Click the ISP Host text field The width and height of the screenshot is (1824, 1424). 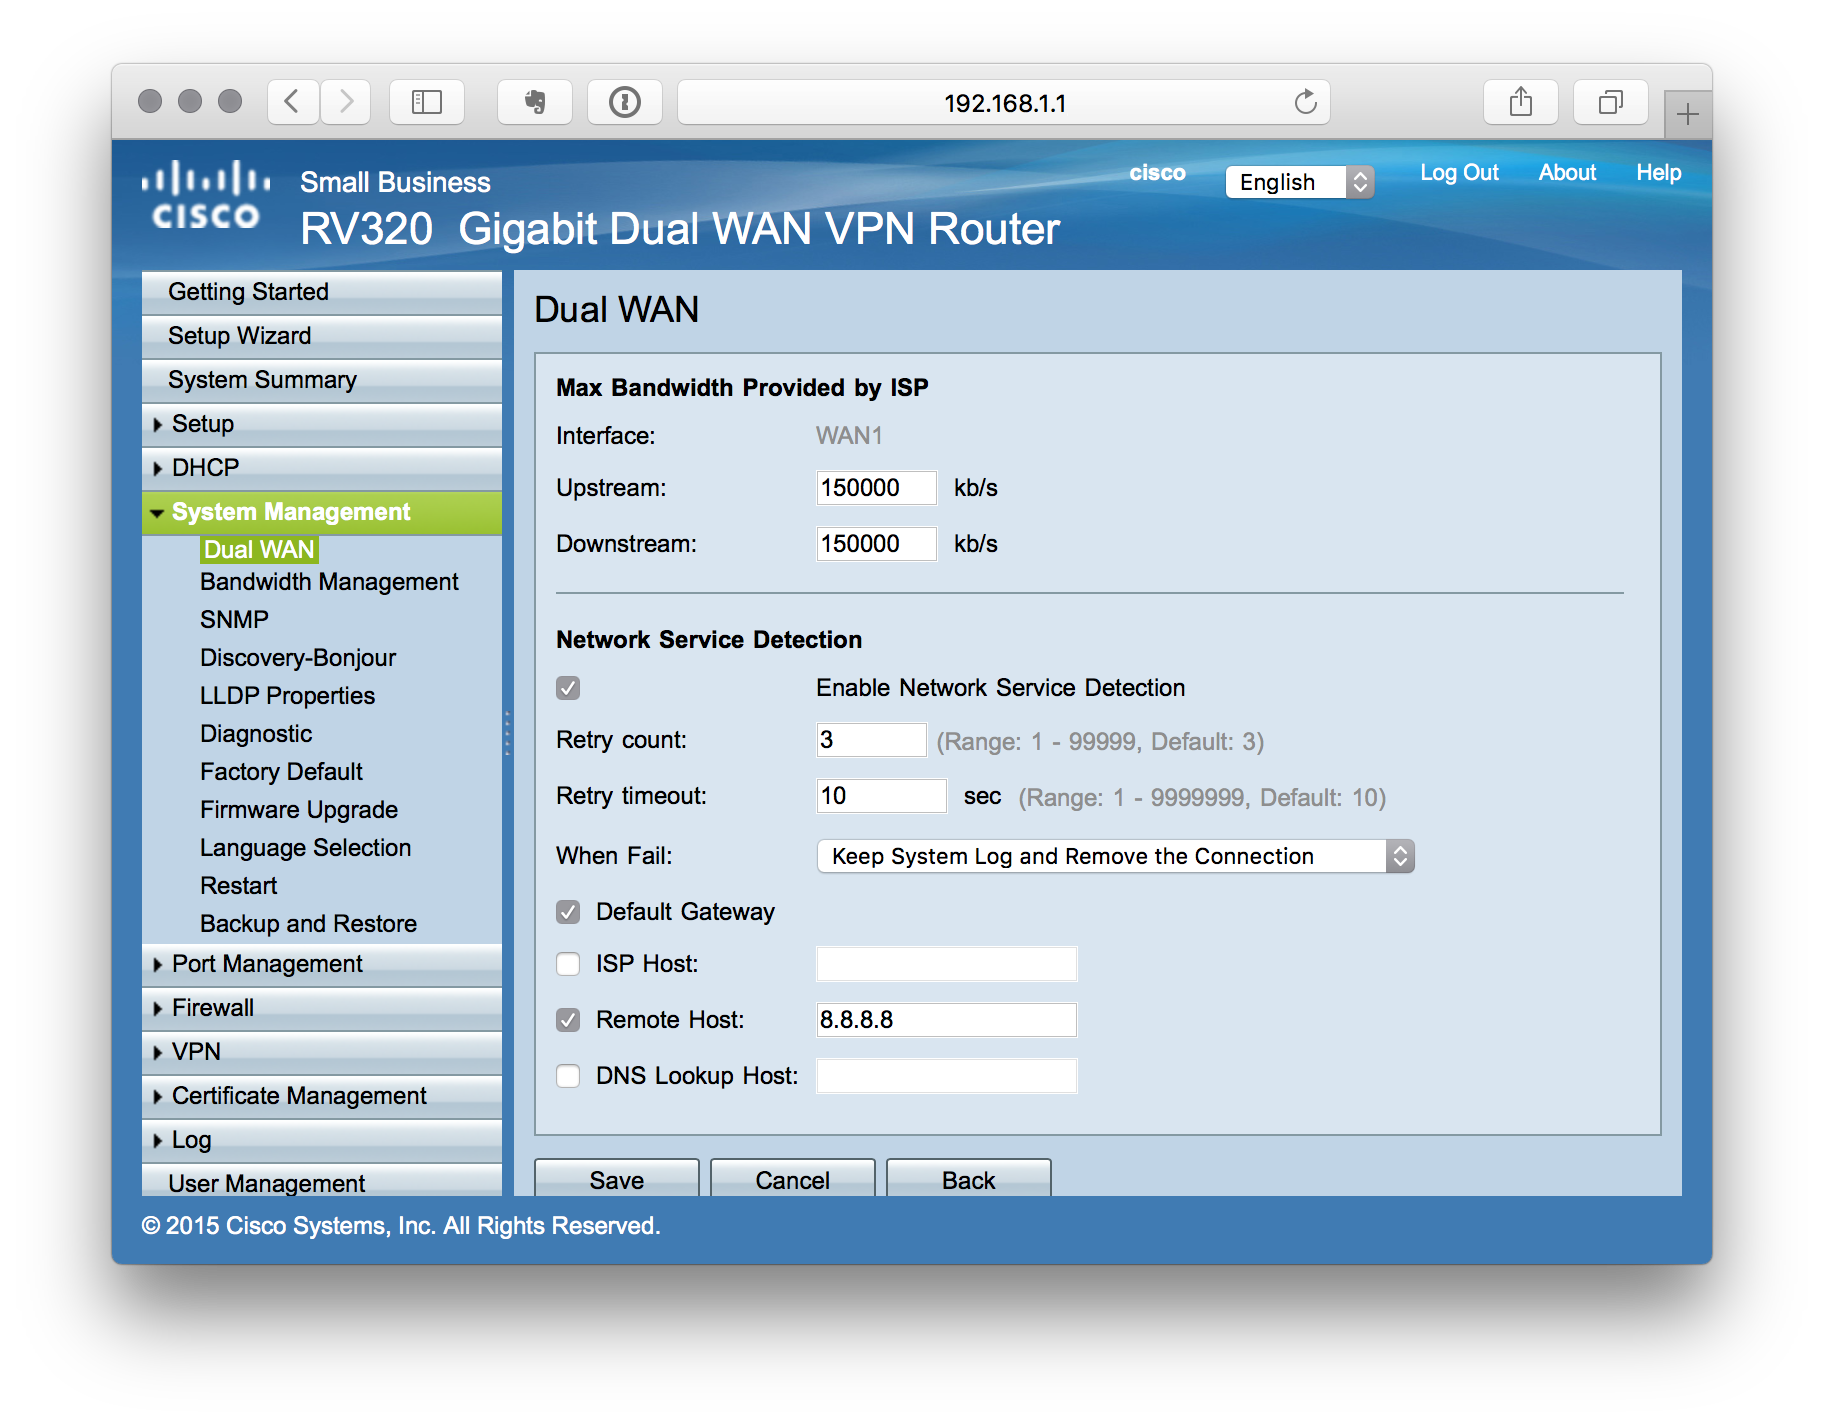pyautogui.click(x=946, y=964)
